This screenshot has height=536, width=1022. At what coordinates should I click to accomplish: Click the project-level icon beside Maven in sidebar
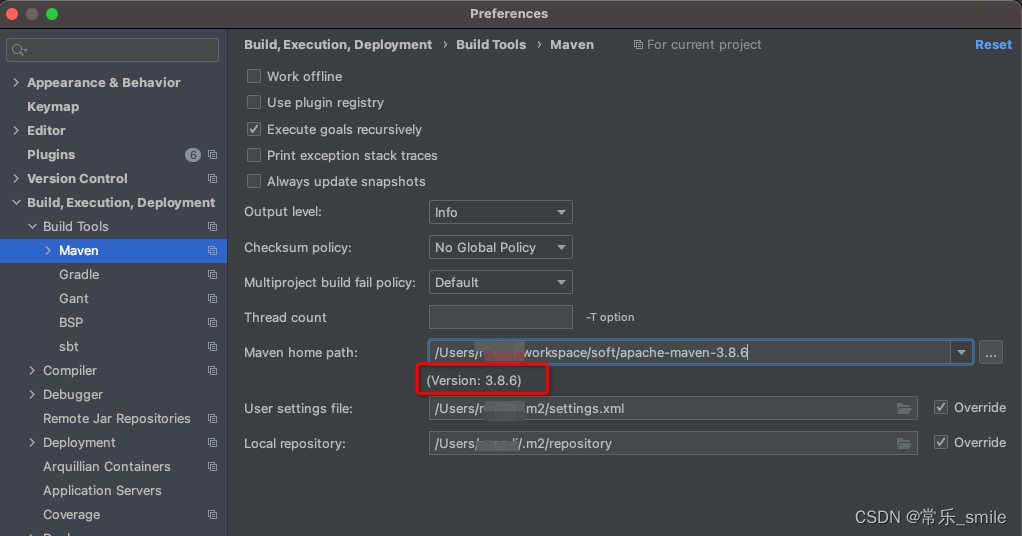point(212,251)
